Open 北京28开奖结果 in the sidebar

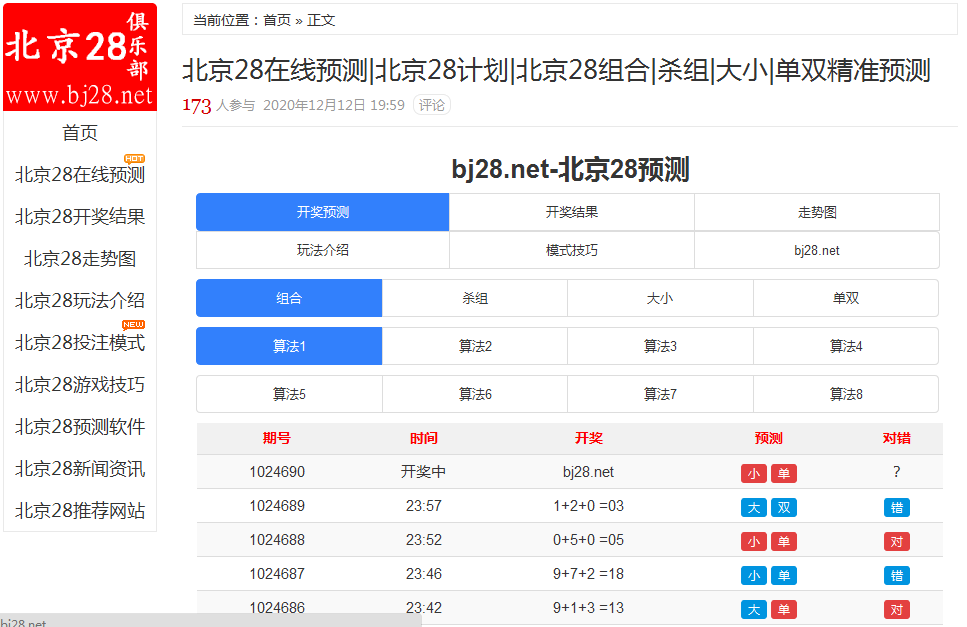[x=80, y=217]
